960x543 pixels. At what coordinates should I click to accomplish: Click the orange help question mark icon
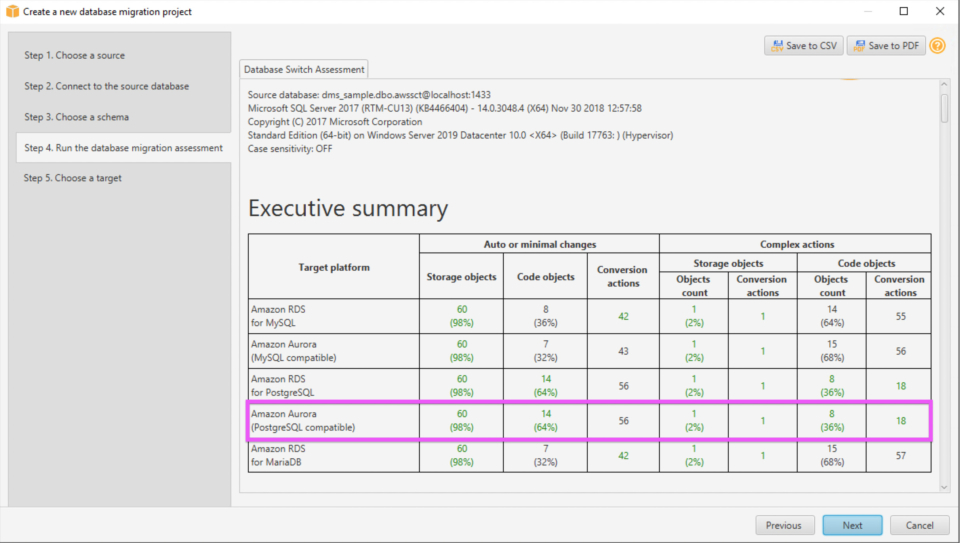point(937,46)
